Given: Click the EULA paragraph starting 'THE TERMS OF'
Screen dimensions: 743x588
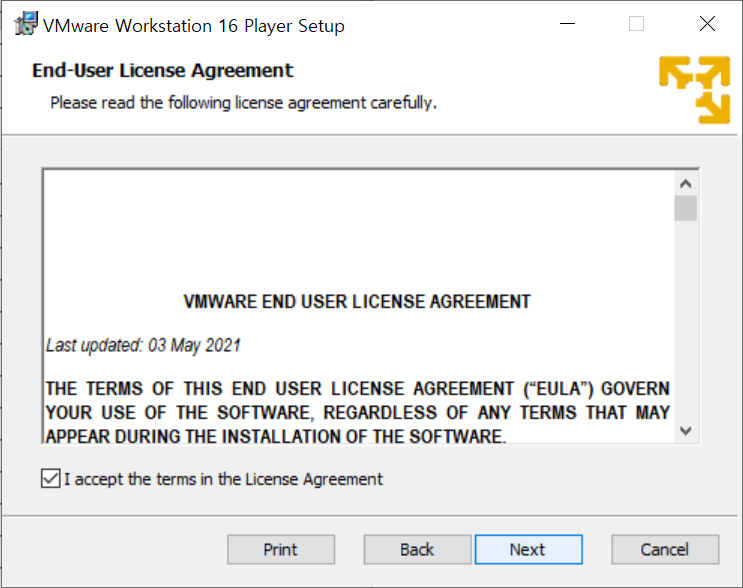Looking at the screenshot, I should tap(357, 412).
